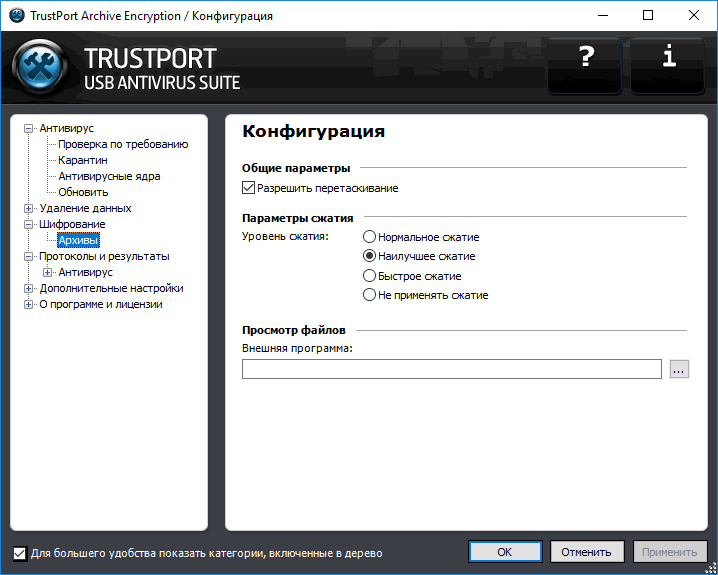Collapse the top-level Антивирус tree node
The image size is (718, 575).
point(28,128)
